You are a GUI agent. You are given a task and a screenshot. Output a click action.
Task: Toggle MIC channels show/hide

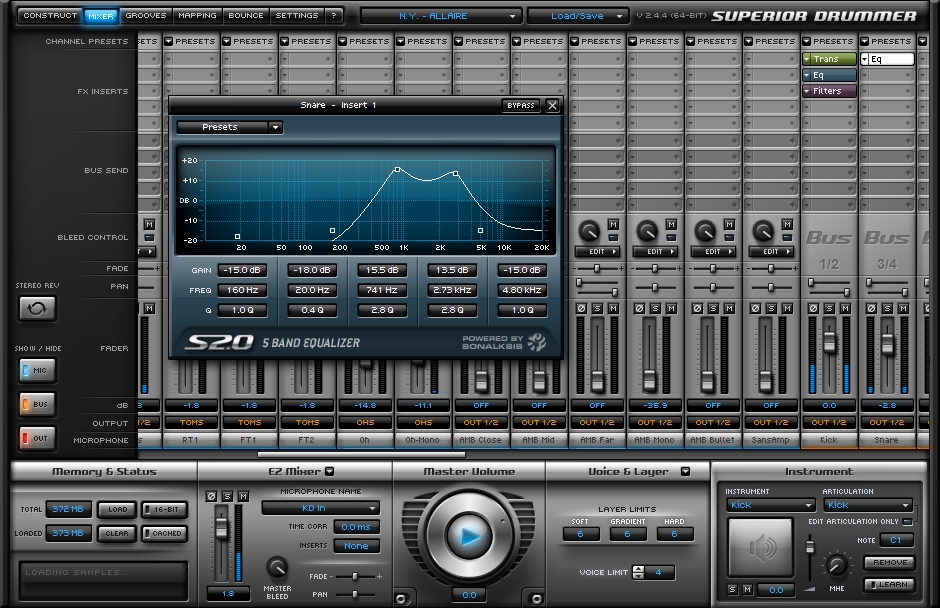pyautogui.click(x=37, y=371)
